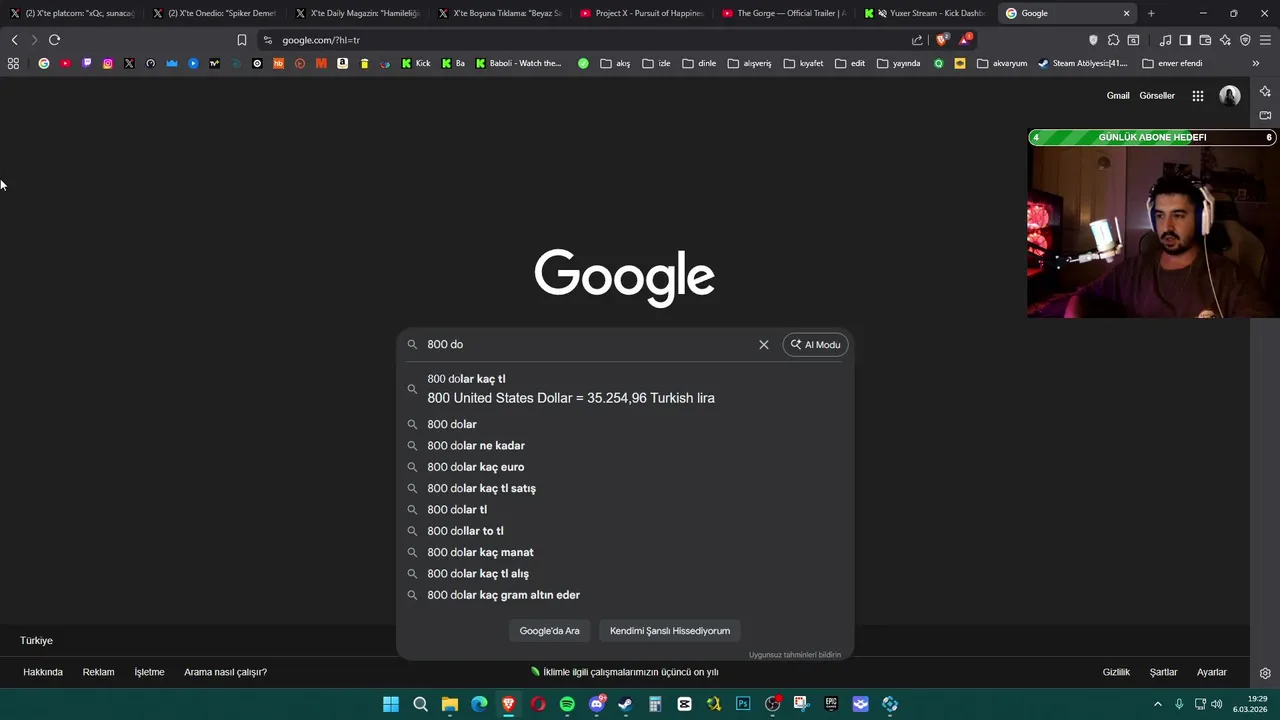This screenshot has width=1280, height=720.
Task: Open the edit bookmarks folder
Action: pyautogui.click(x=849, y=63)
